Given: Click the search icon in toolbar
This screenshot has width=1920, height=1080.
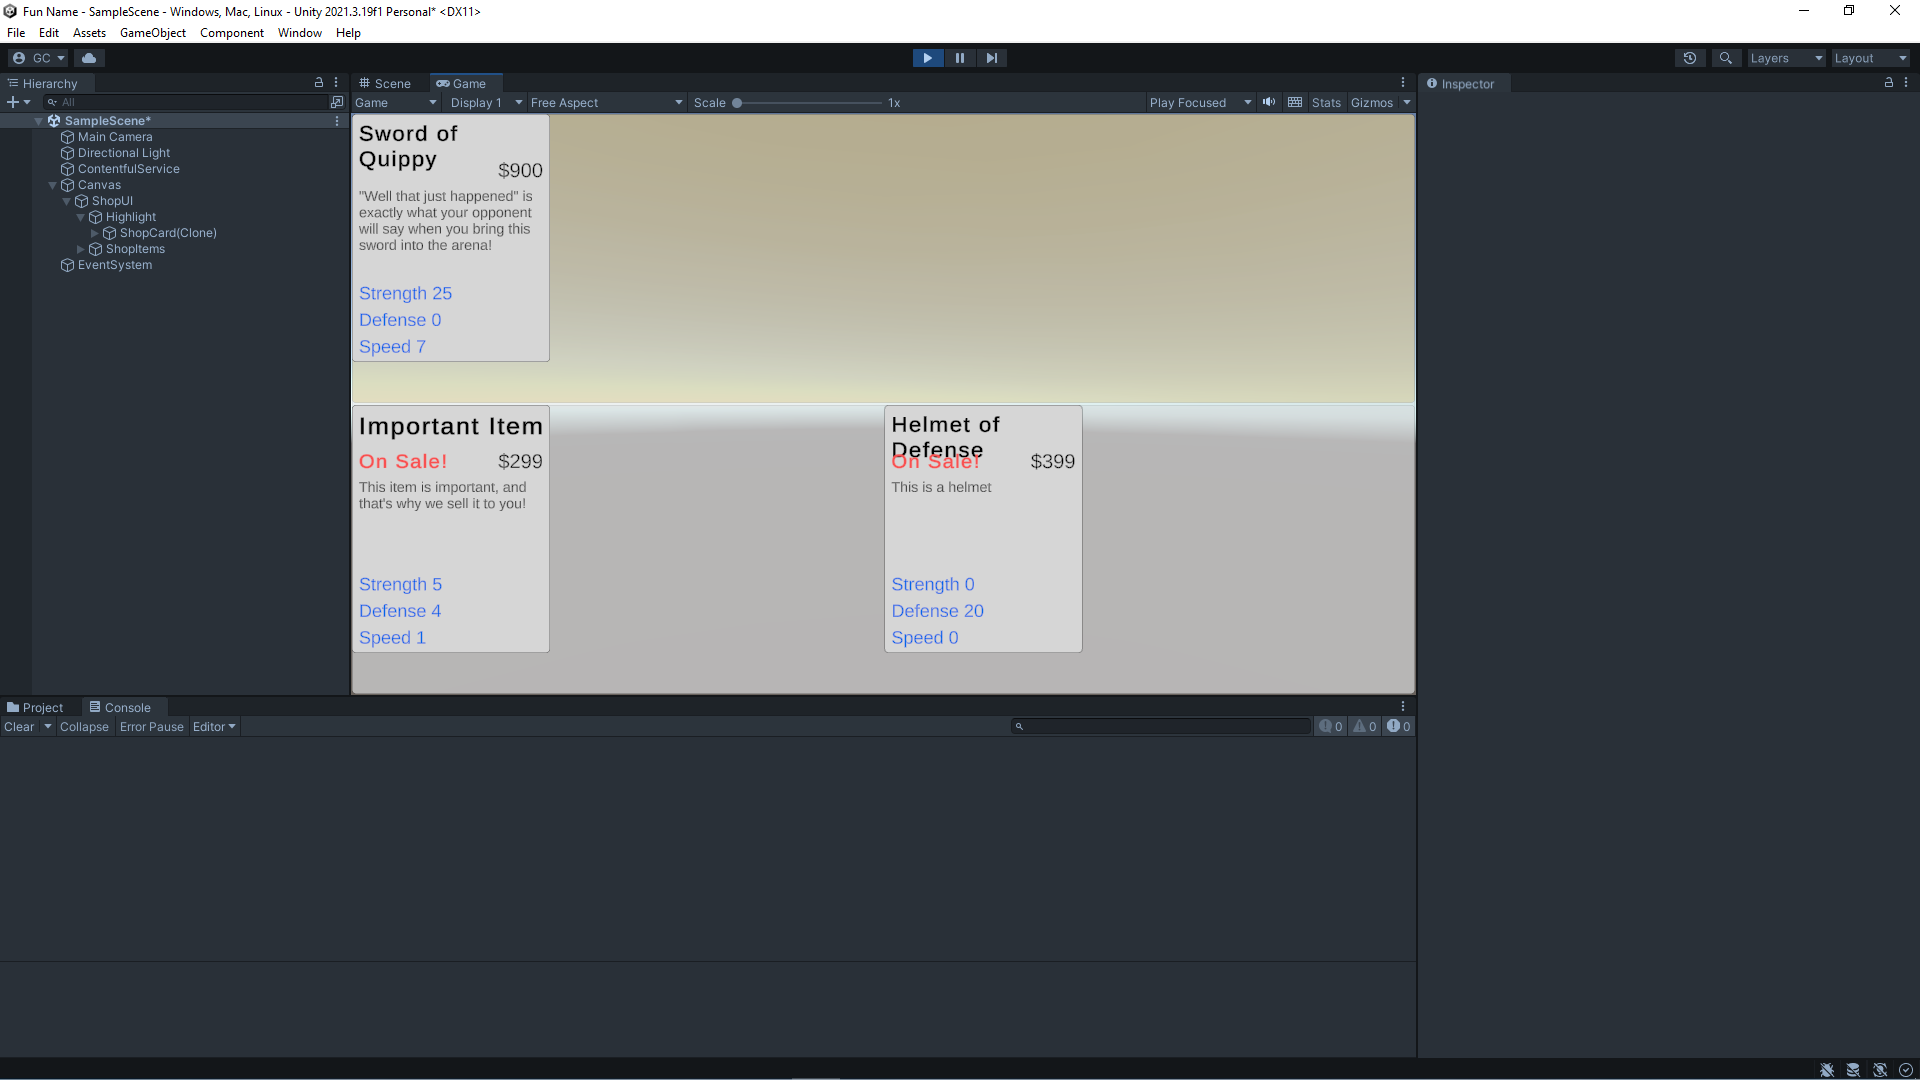Looking at the screenshot, I should pyautogui.click(x=1725, y=57).
